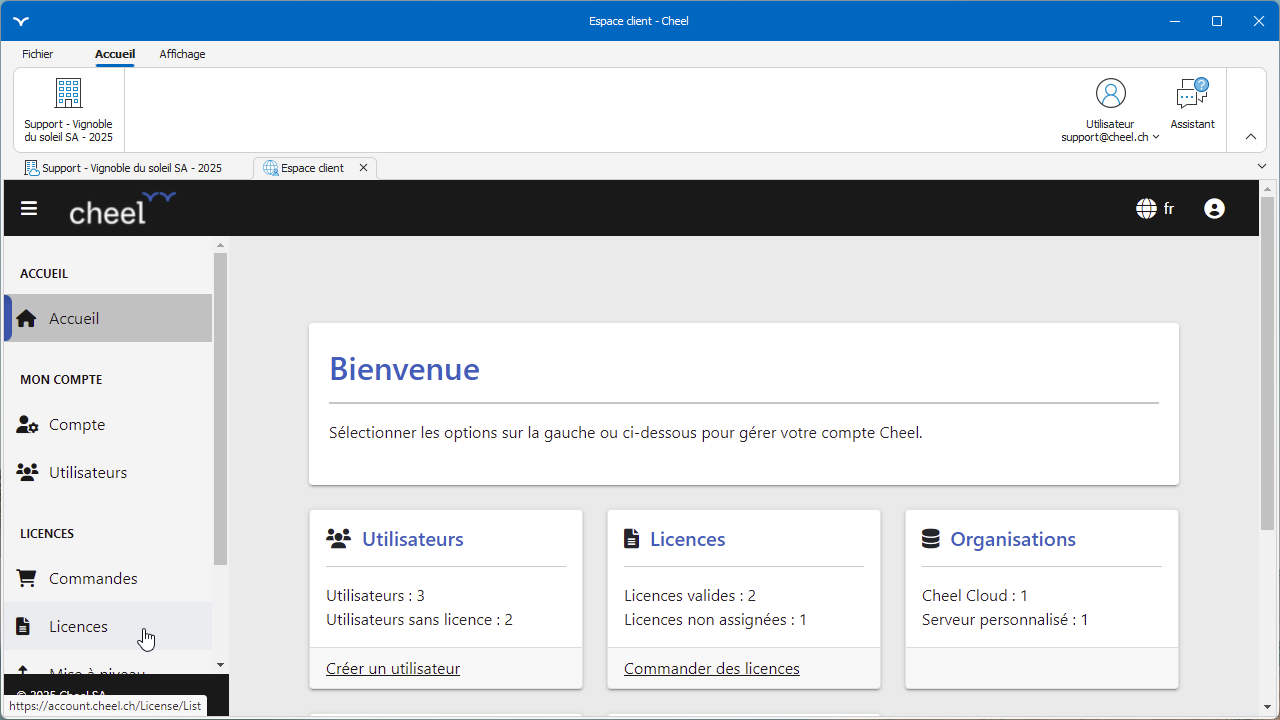Click the Créer un utilisateur link

tap(393, 669)
